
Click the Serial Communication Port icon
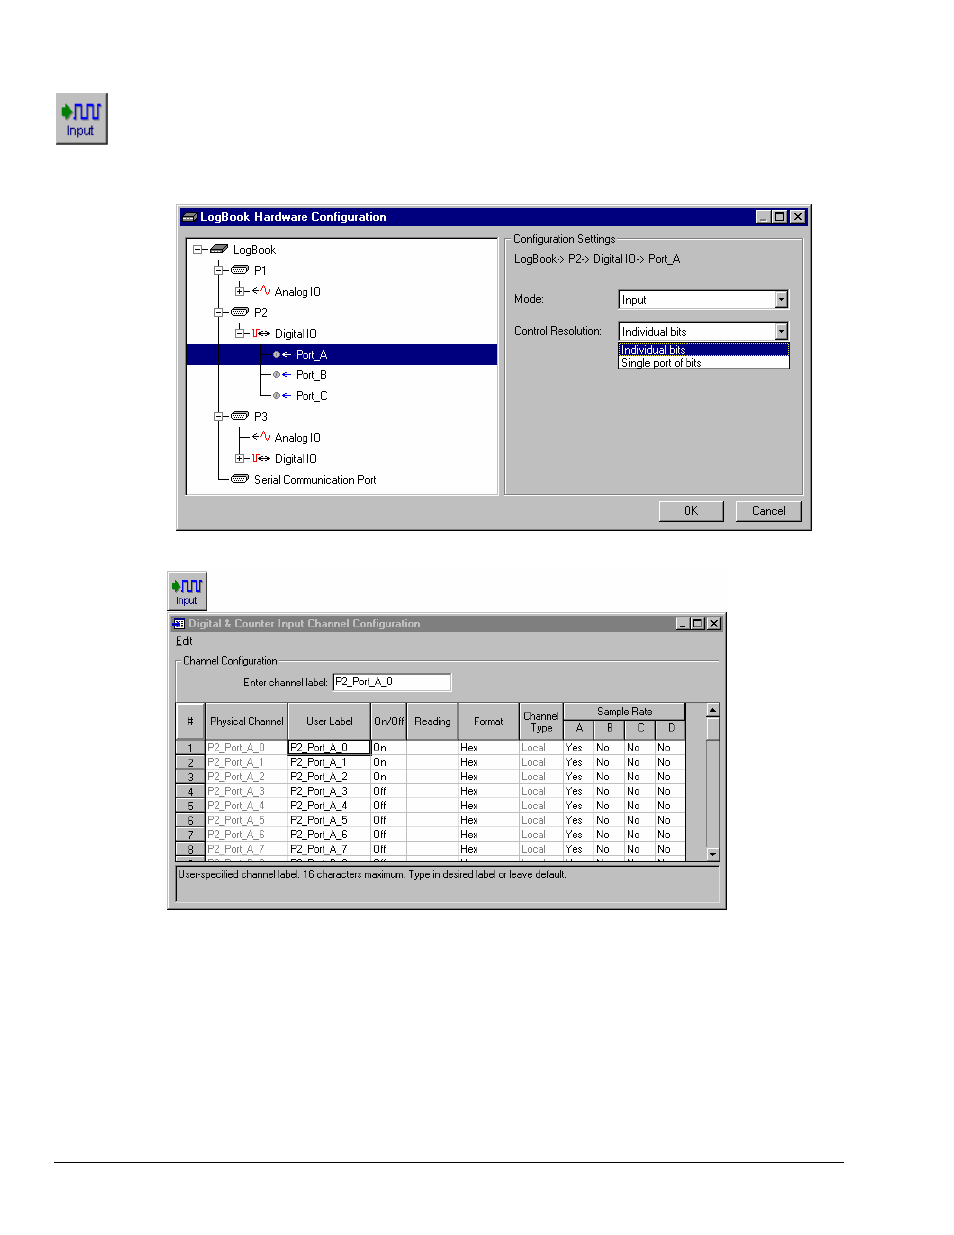[240, 479]
